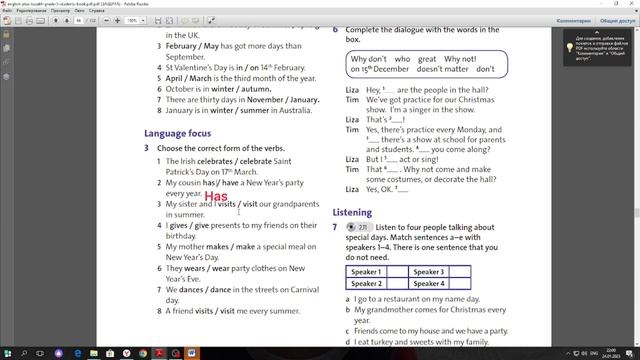Viewport: 640px width, 360px height.
Task: Open File Explorer from taskbar
Action: [94, 353]
